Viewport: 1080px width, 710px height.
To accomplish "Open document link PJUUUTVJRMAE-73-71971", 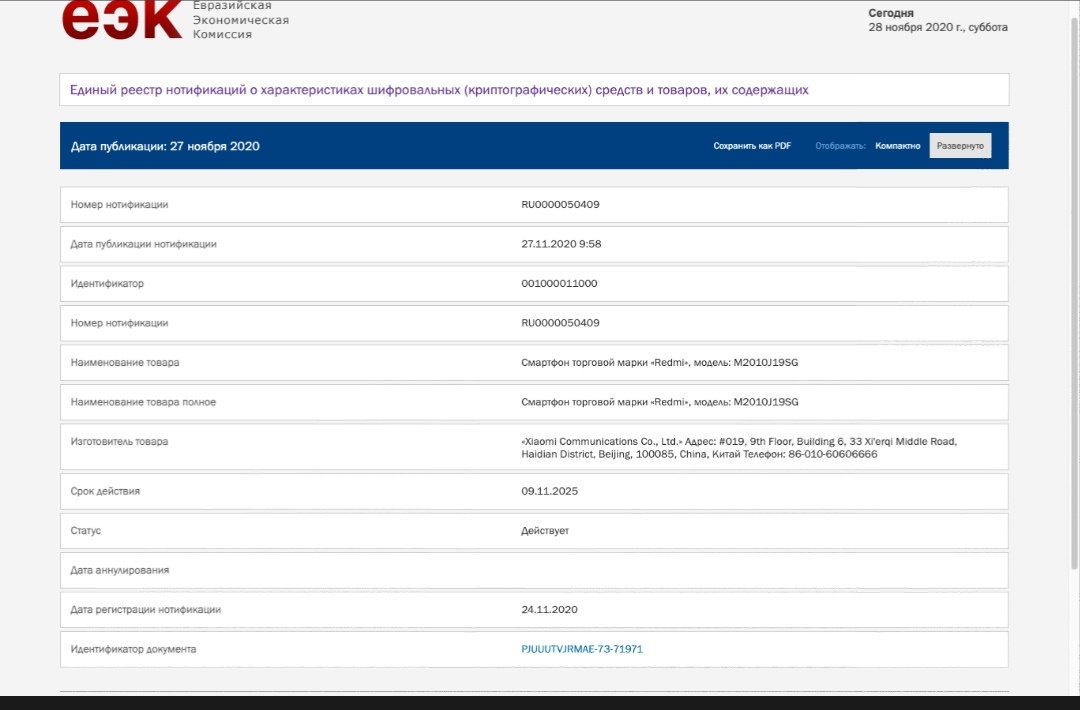I will coord(581,649).
